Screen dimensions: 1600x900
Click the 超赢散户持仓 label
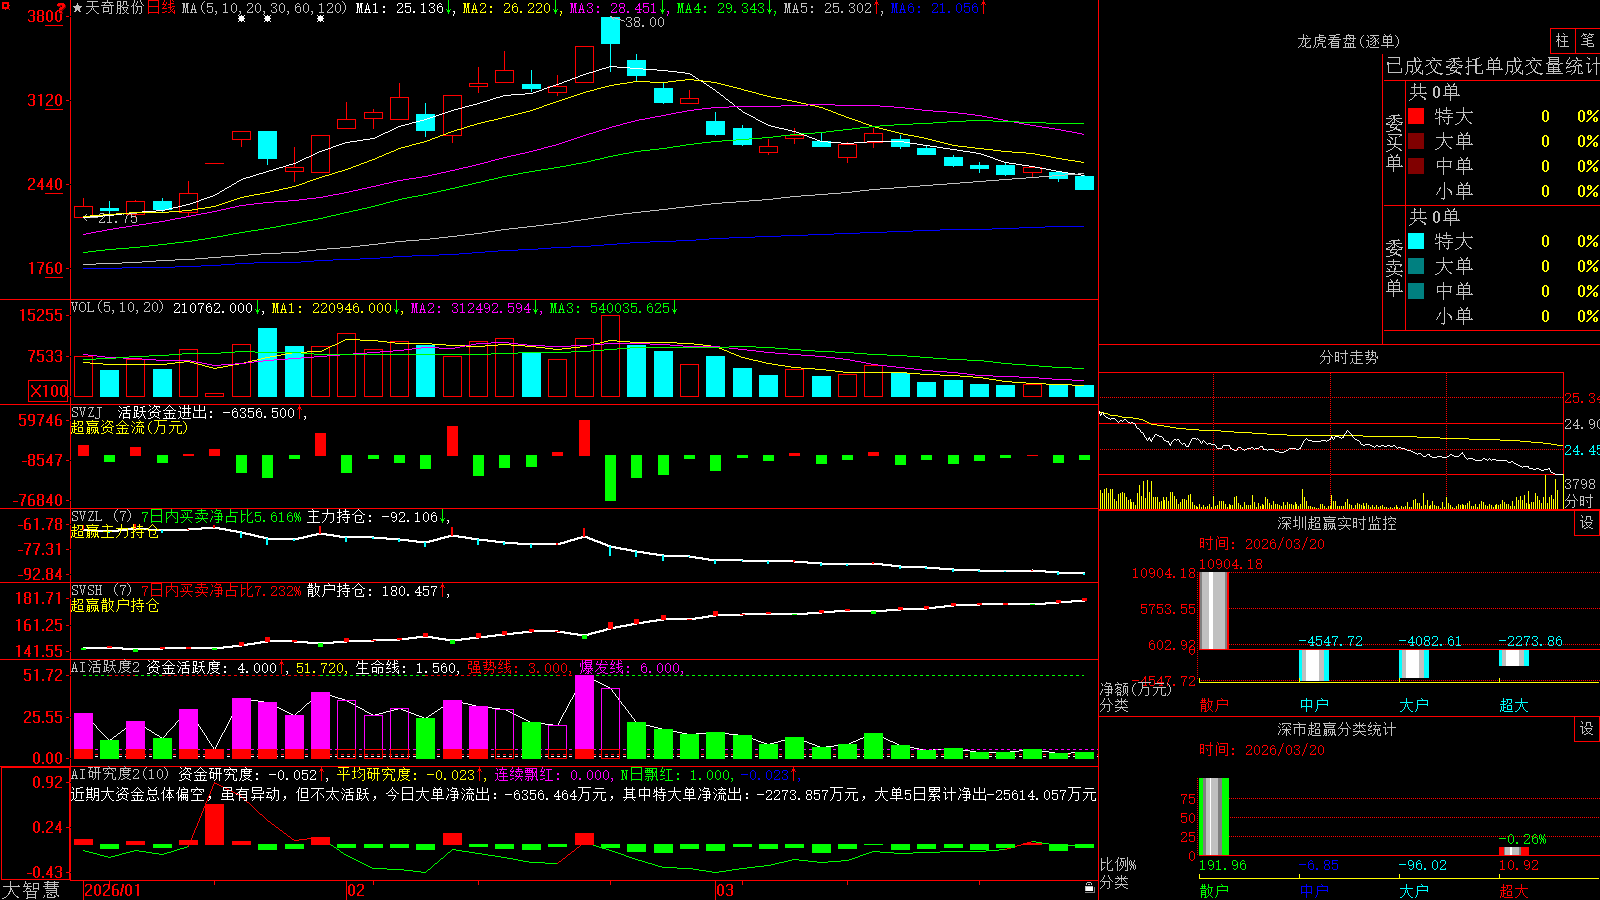(x=115, y=605)
